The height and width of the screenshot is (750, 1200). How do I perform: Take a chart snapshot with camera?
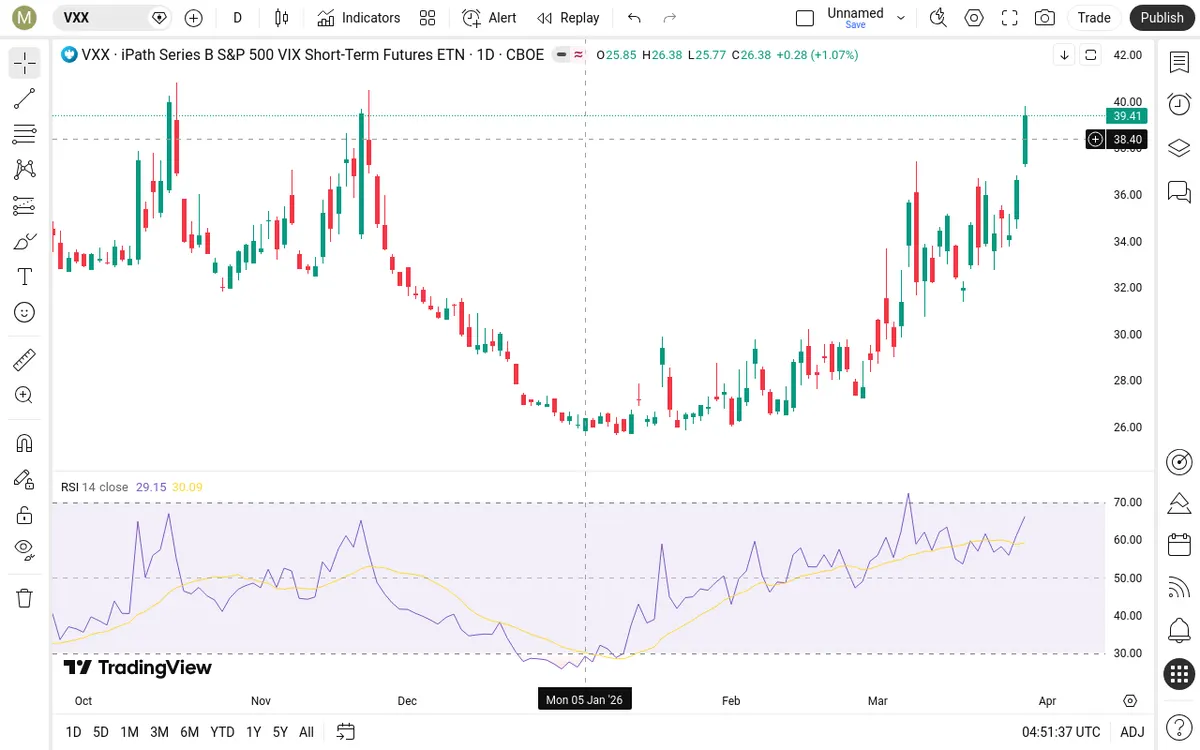coord(1045,17)
